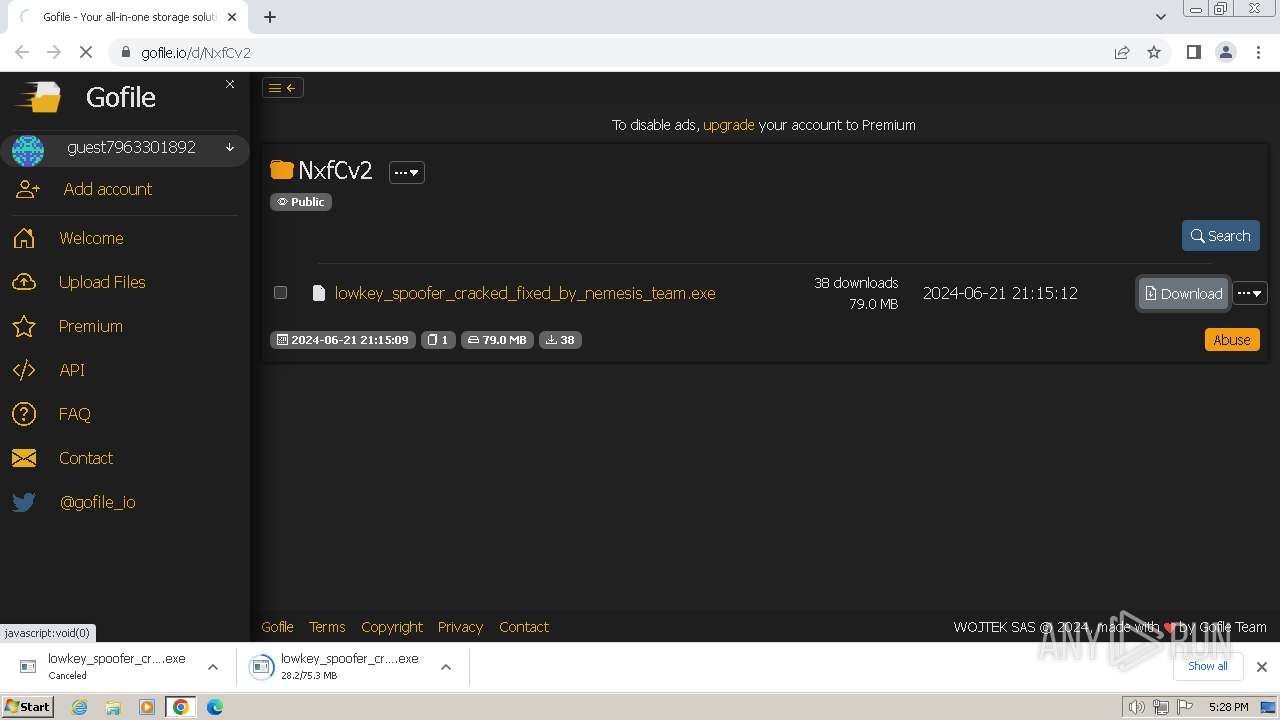Click the Windows Start button
The height and width of the screenshot is (720, 1280).
pos(27,707)
